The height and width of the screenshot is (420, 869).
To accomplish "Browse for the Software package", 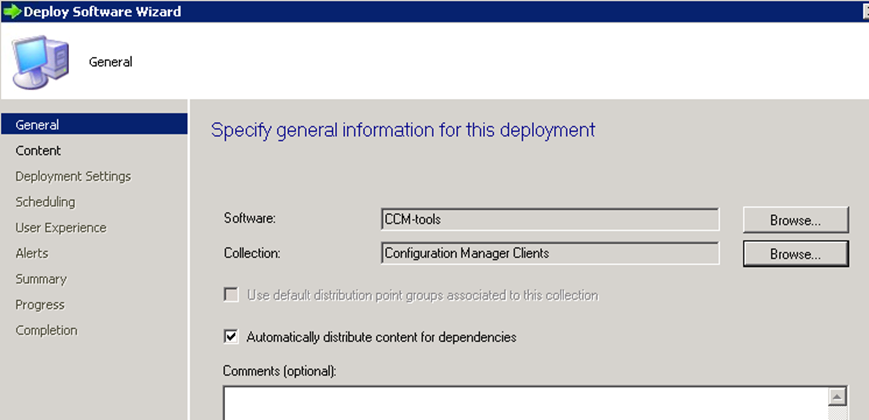I will click(x=795, y=220).
